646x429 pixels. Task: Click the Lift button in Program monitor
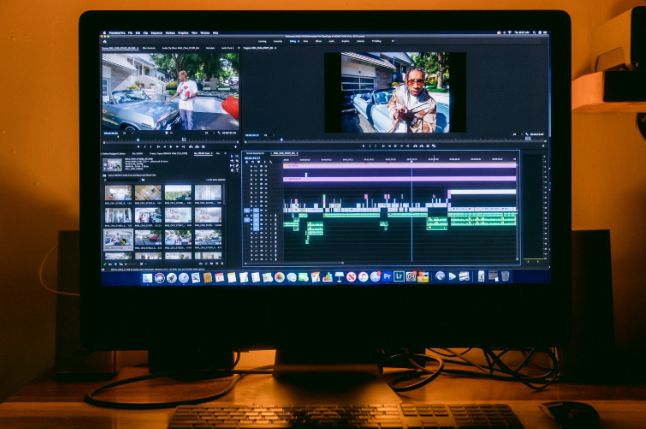(x=415, y=146)
